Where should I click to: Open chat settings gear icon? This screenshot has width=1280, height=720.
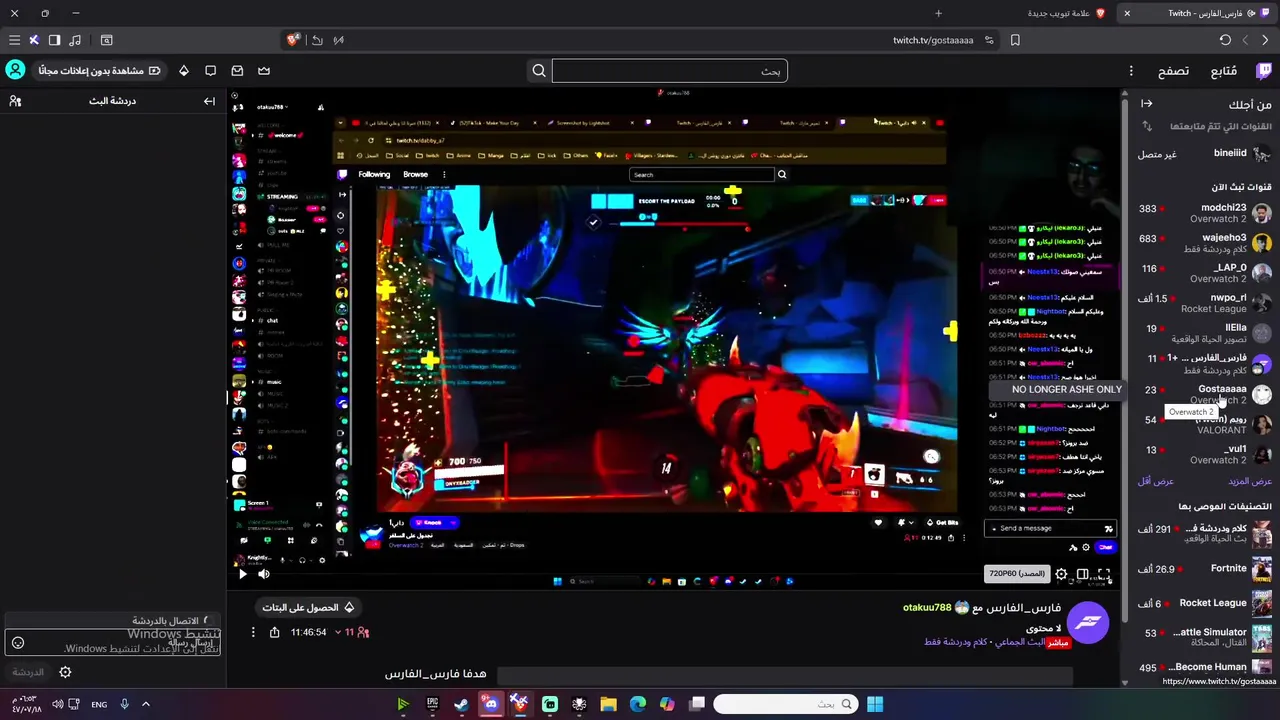click(x=65, y=672)
